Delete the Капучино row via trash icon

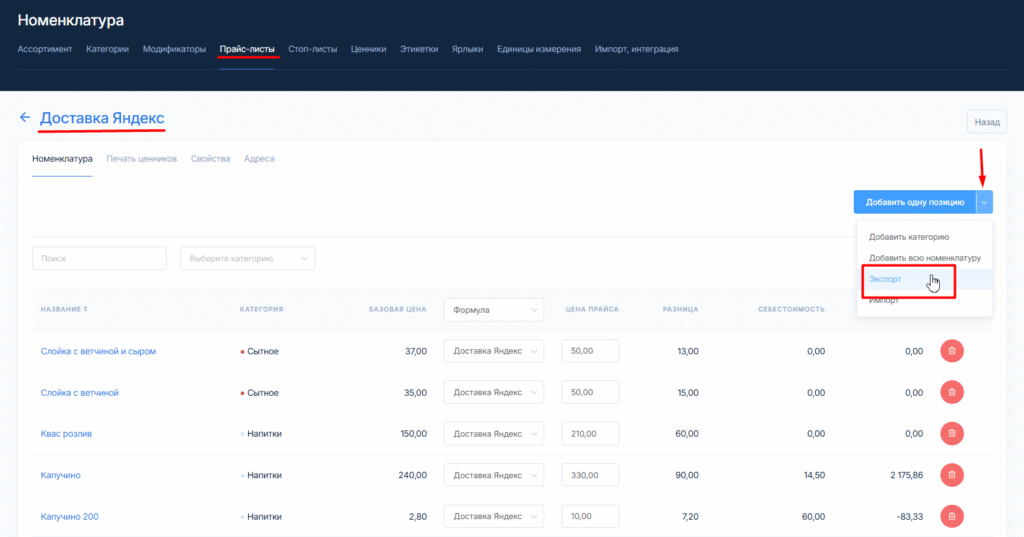[951, 475]
